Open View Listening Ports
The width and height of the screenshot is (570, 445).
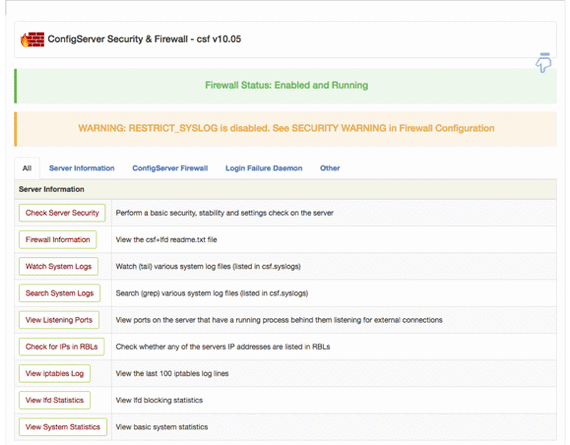(x=59, y=320)
